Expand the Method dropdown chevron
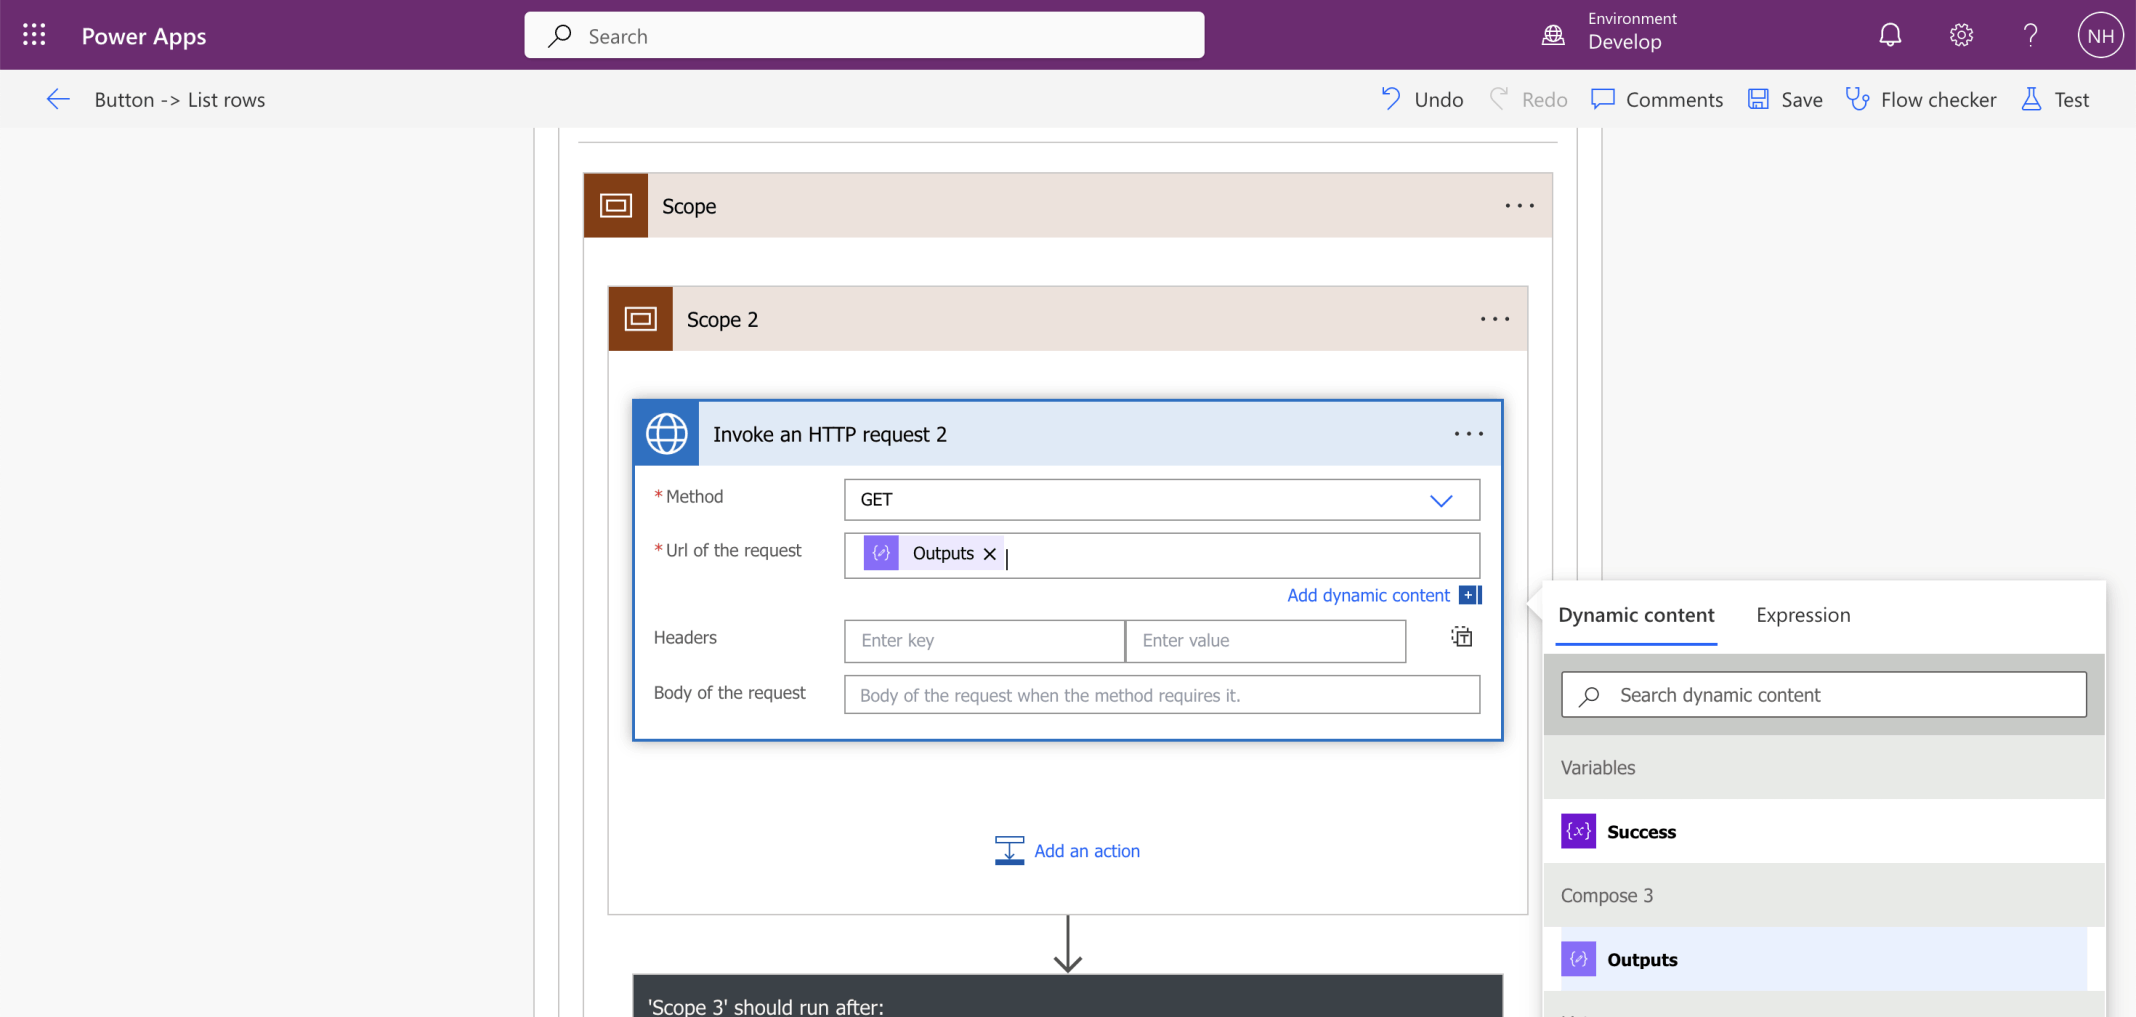 coord(1441,500)
